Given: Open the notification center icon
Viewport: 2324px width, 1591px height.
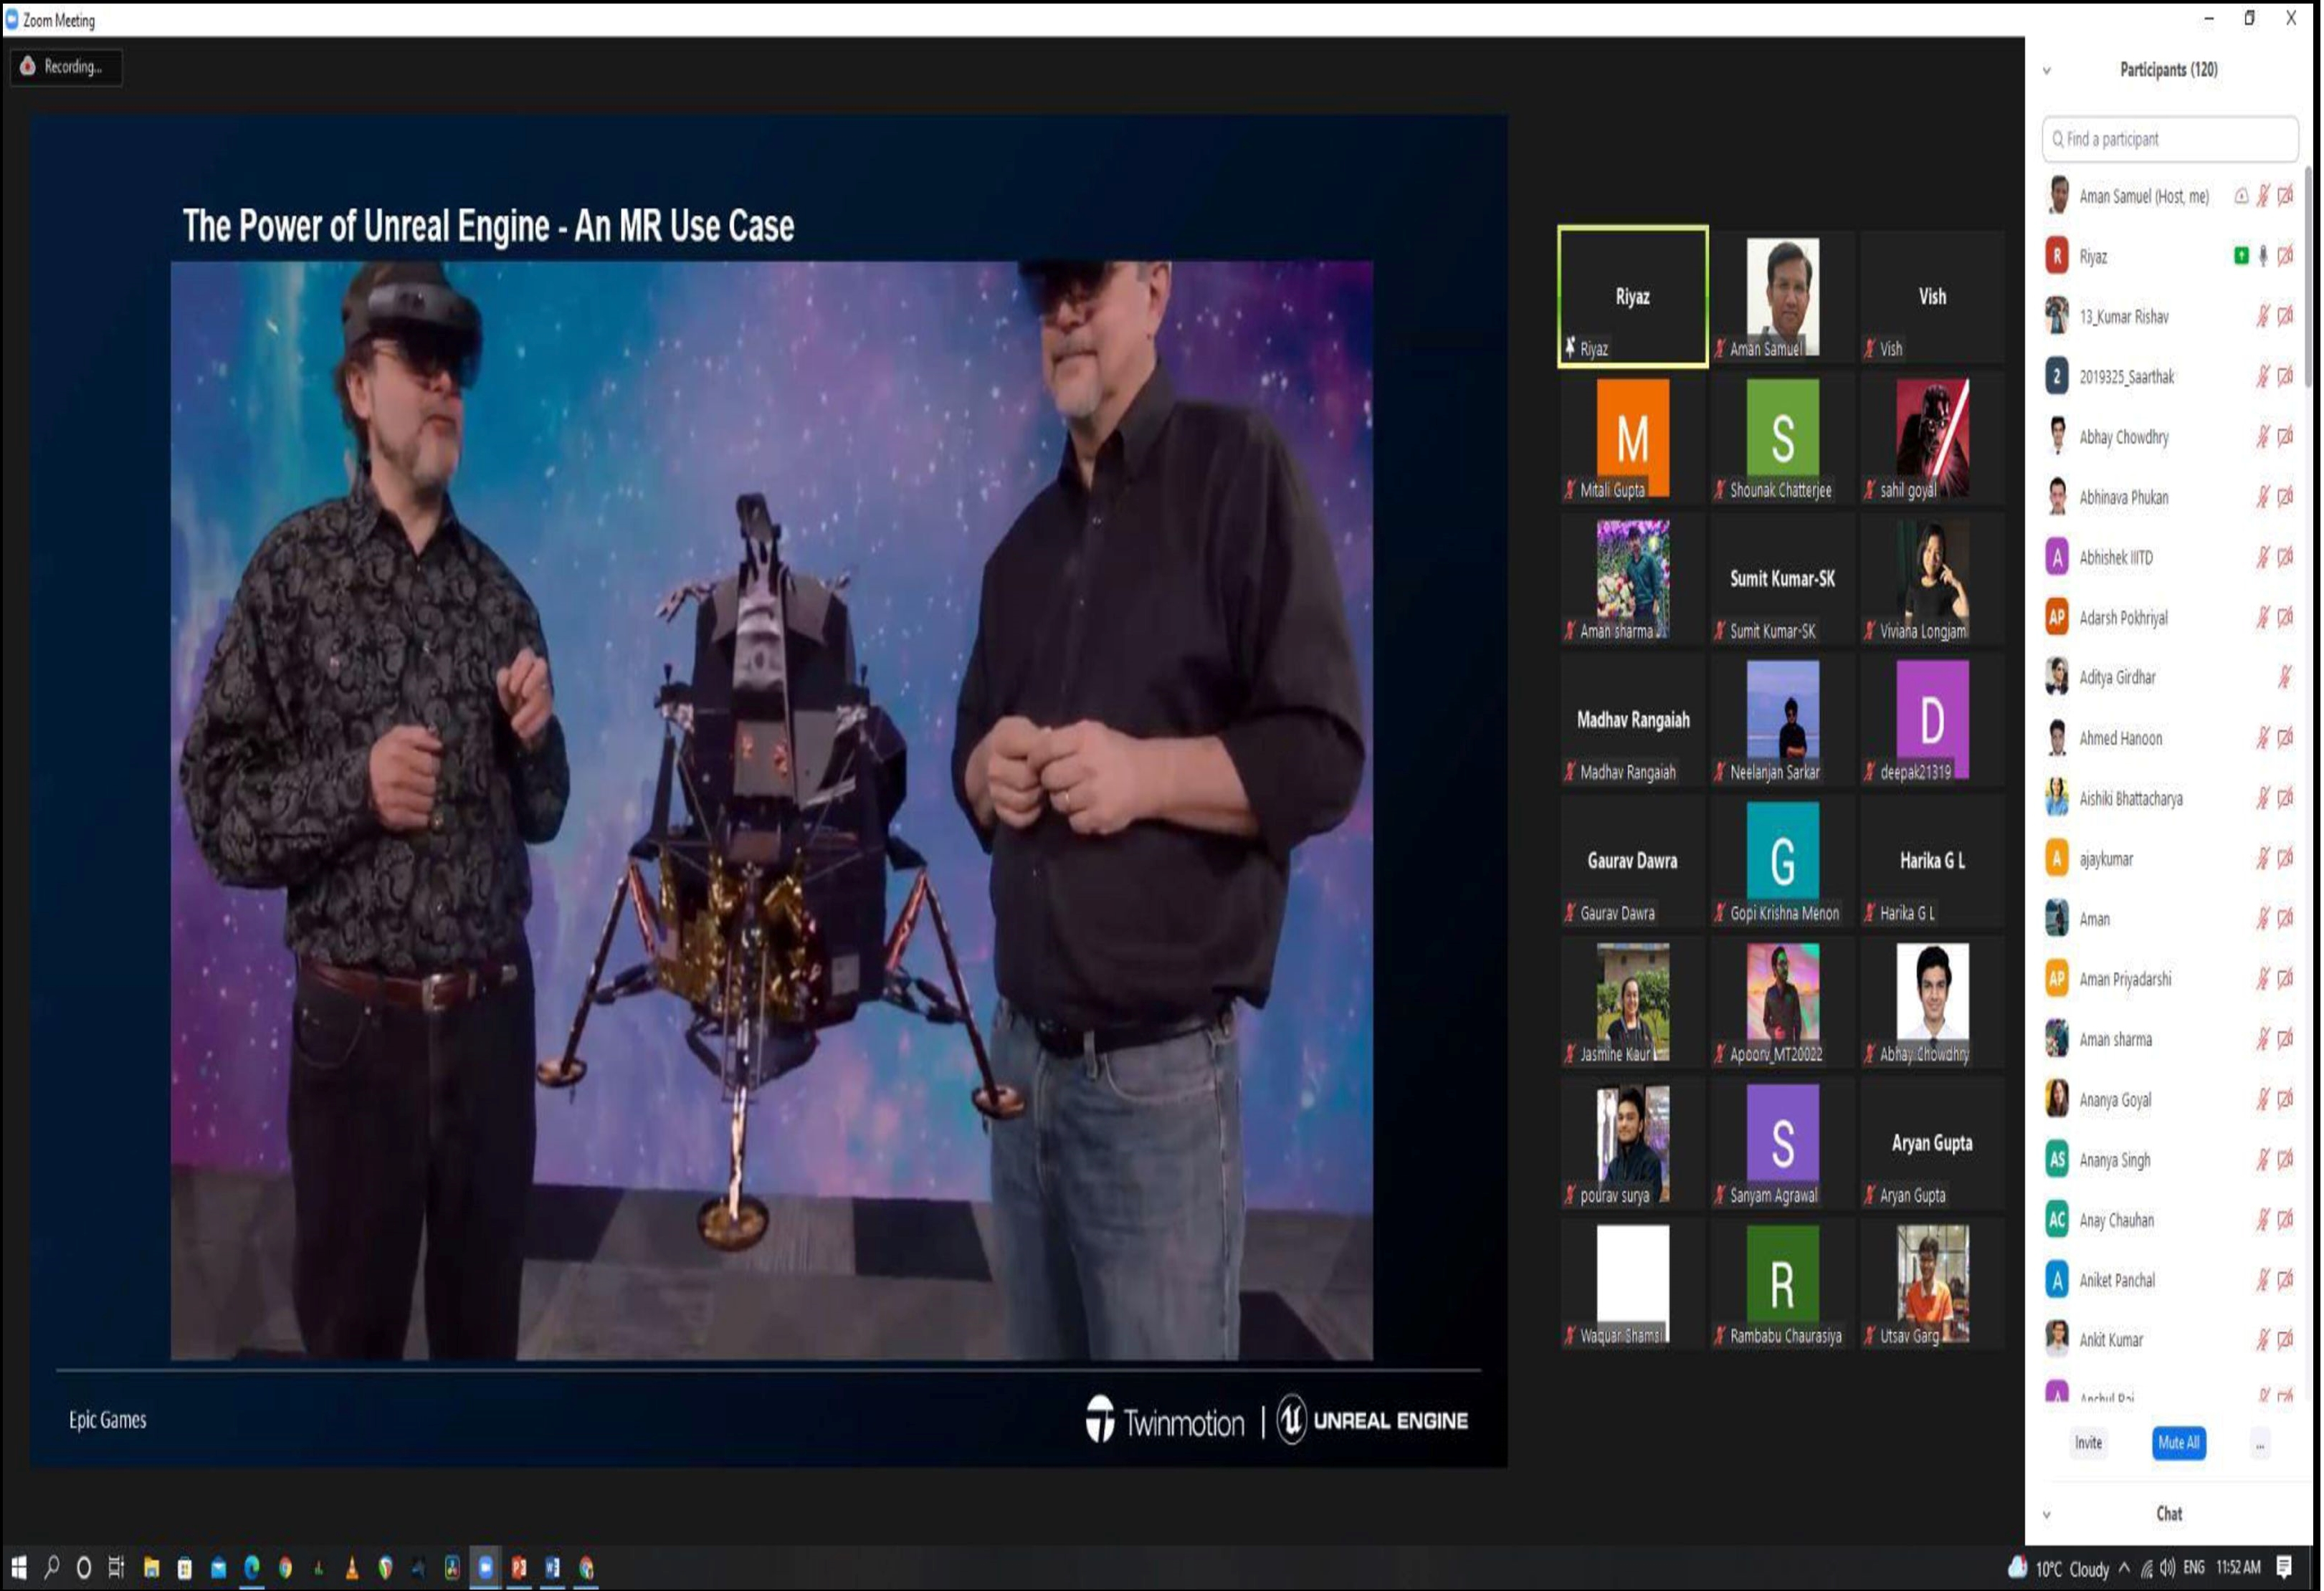Looking at the screenshot, I should point(2284,1567).
